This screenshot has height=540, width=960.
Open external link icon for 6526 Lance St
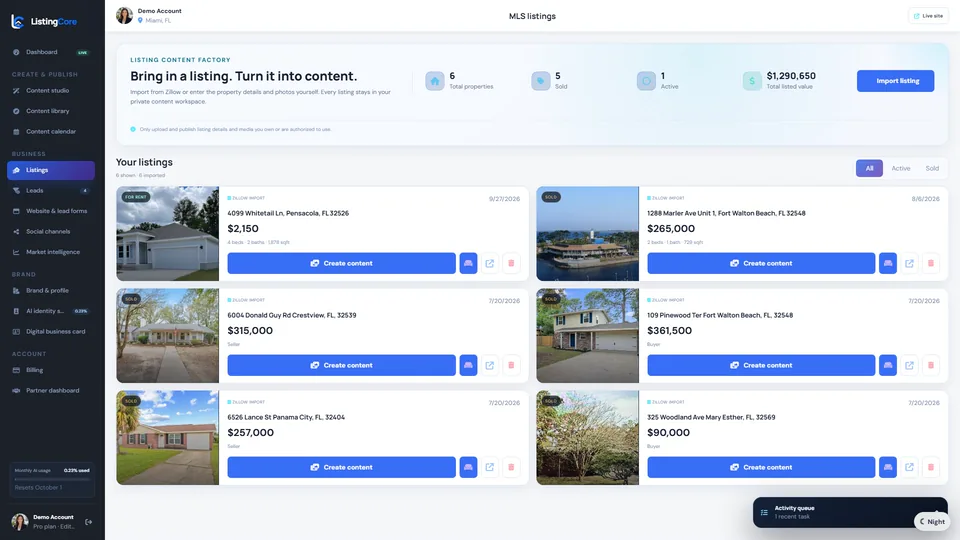(x=490, y=467)
